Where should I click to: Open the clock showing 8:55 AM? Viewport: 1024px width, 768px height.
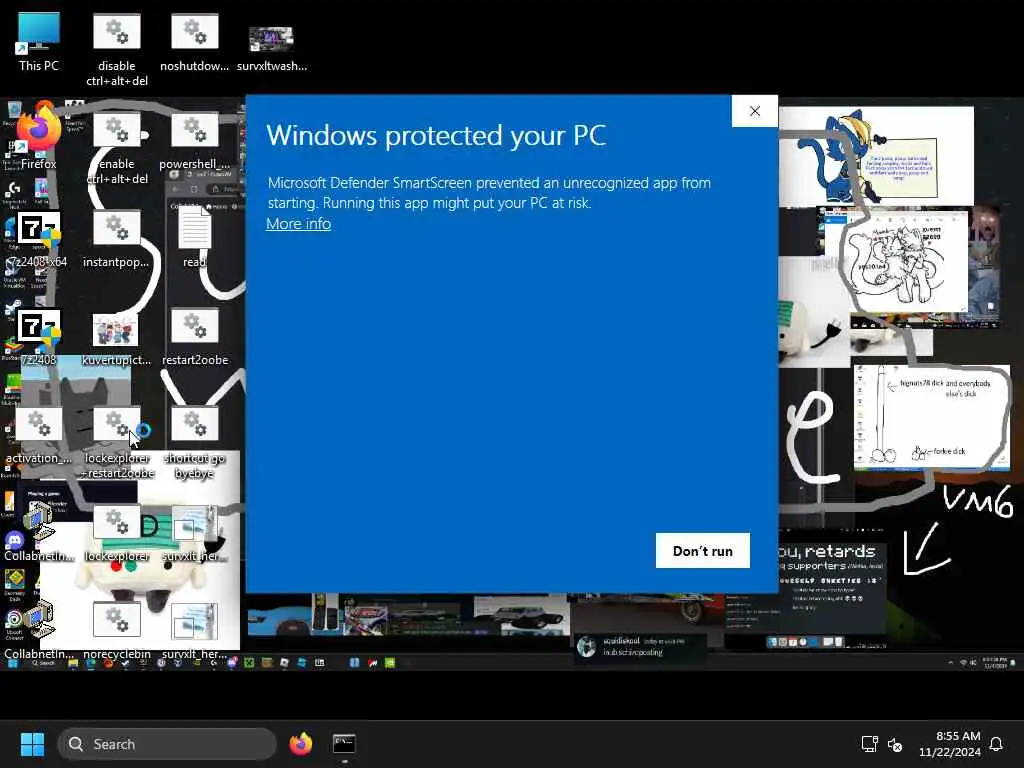tap(950, 744)
